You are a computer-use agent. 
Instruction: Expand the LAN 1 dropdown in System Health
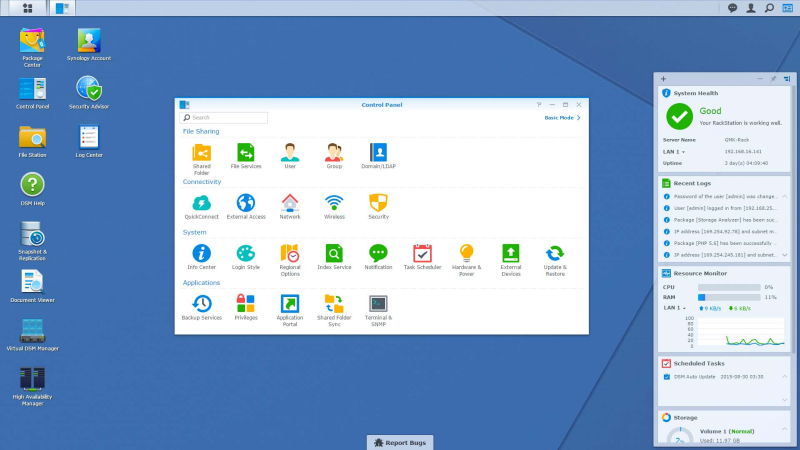tap(683, 150)
